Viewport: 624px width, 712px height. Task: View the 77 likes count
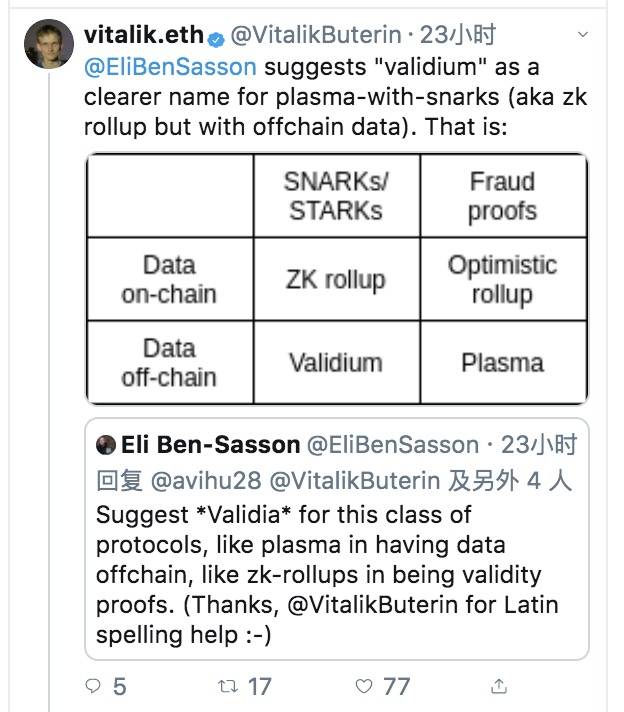396,686
